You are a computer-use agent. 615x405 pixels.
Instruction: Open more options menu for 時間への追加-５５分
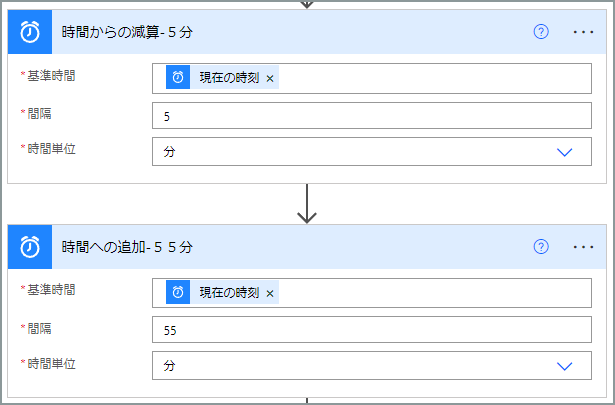pos(583,247)
